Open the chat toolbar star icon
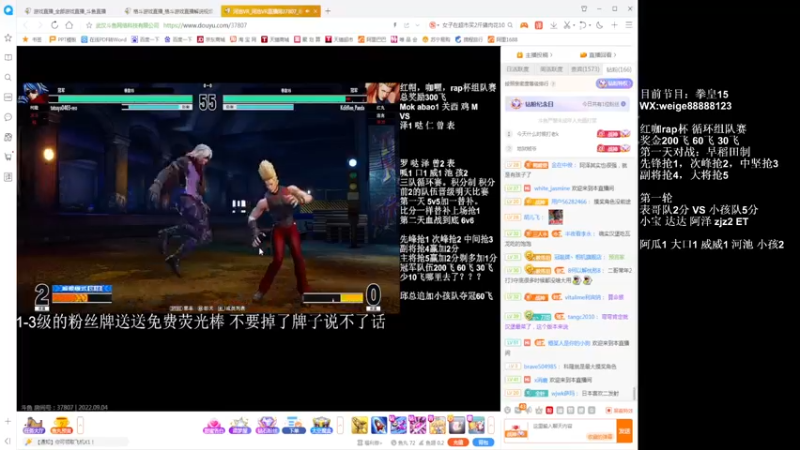The image size is (800, 450). [539, 410]
